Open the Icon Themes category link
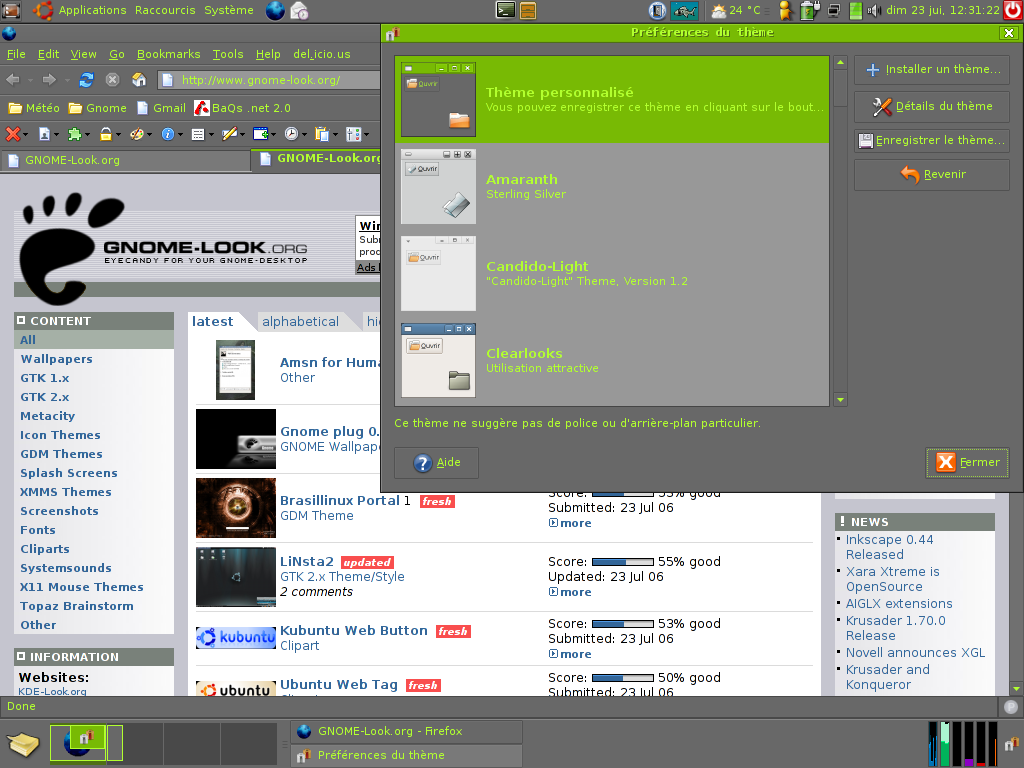The height and width of the screenshot is (768, 1024). [x=60, y=435]
